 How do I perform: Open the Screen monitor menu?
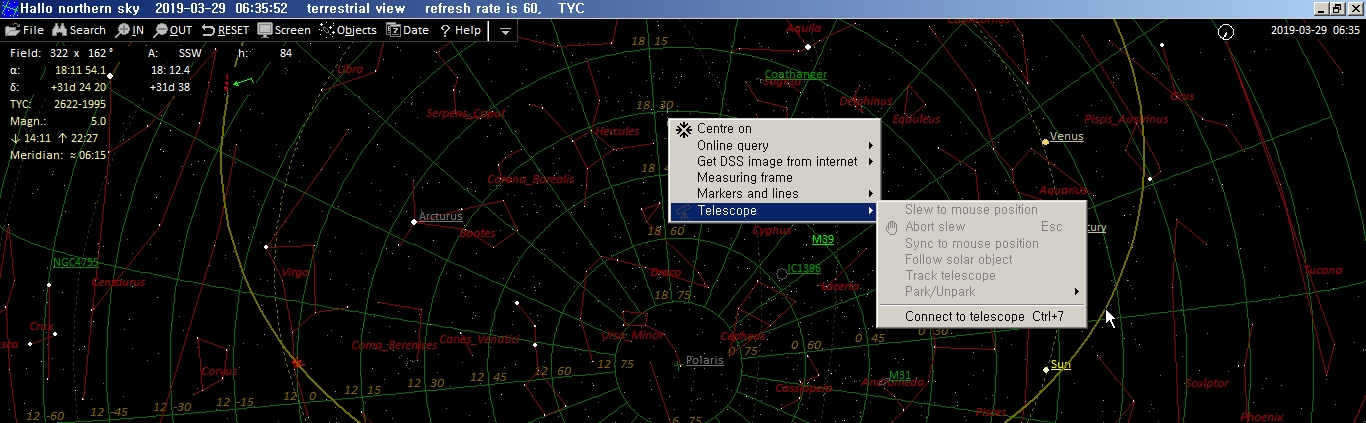tap(265, 30)
